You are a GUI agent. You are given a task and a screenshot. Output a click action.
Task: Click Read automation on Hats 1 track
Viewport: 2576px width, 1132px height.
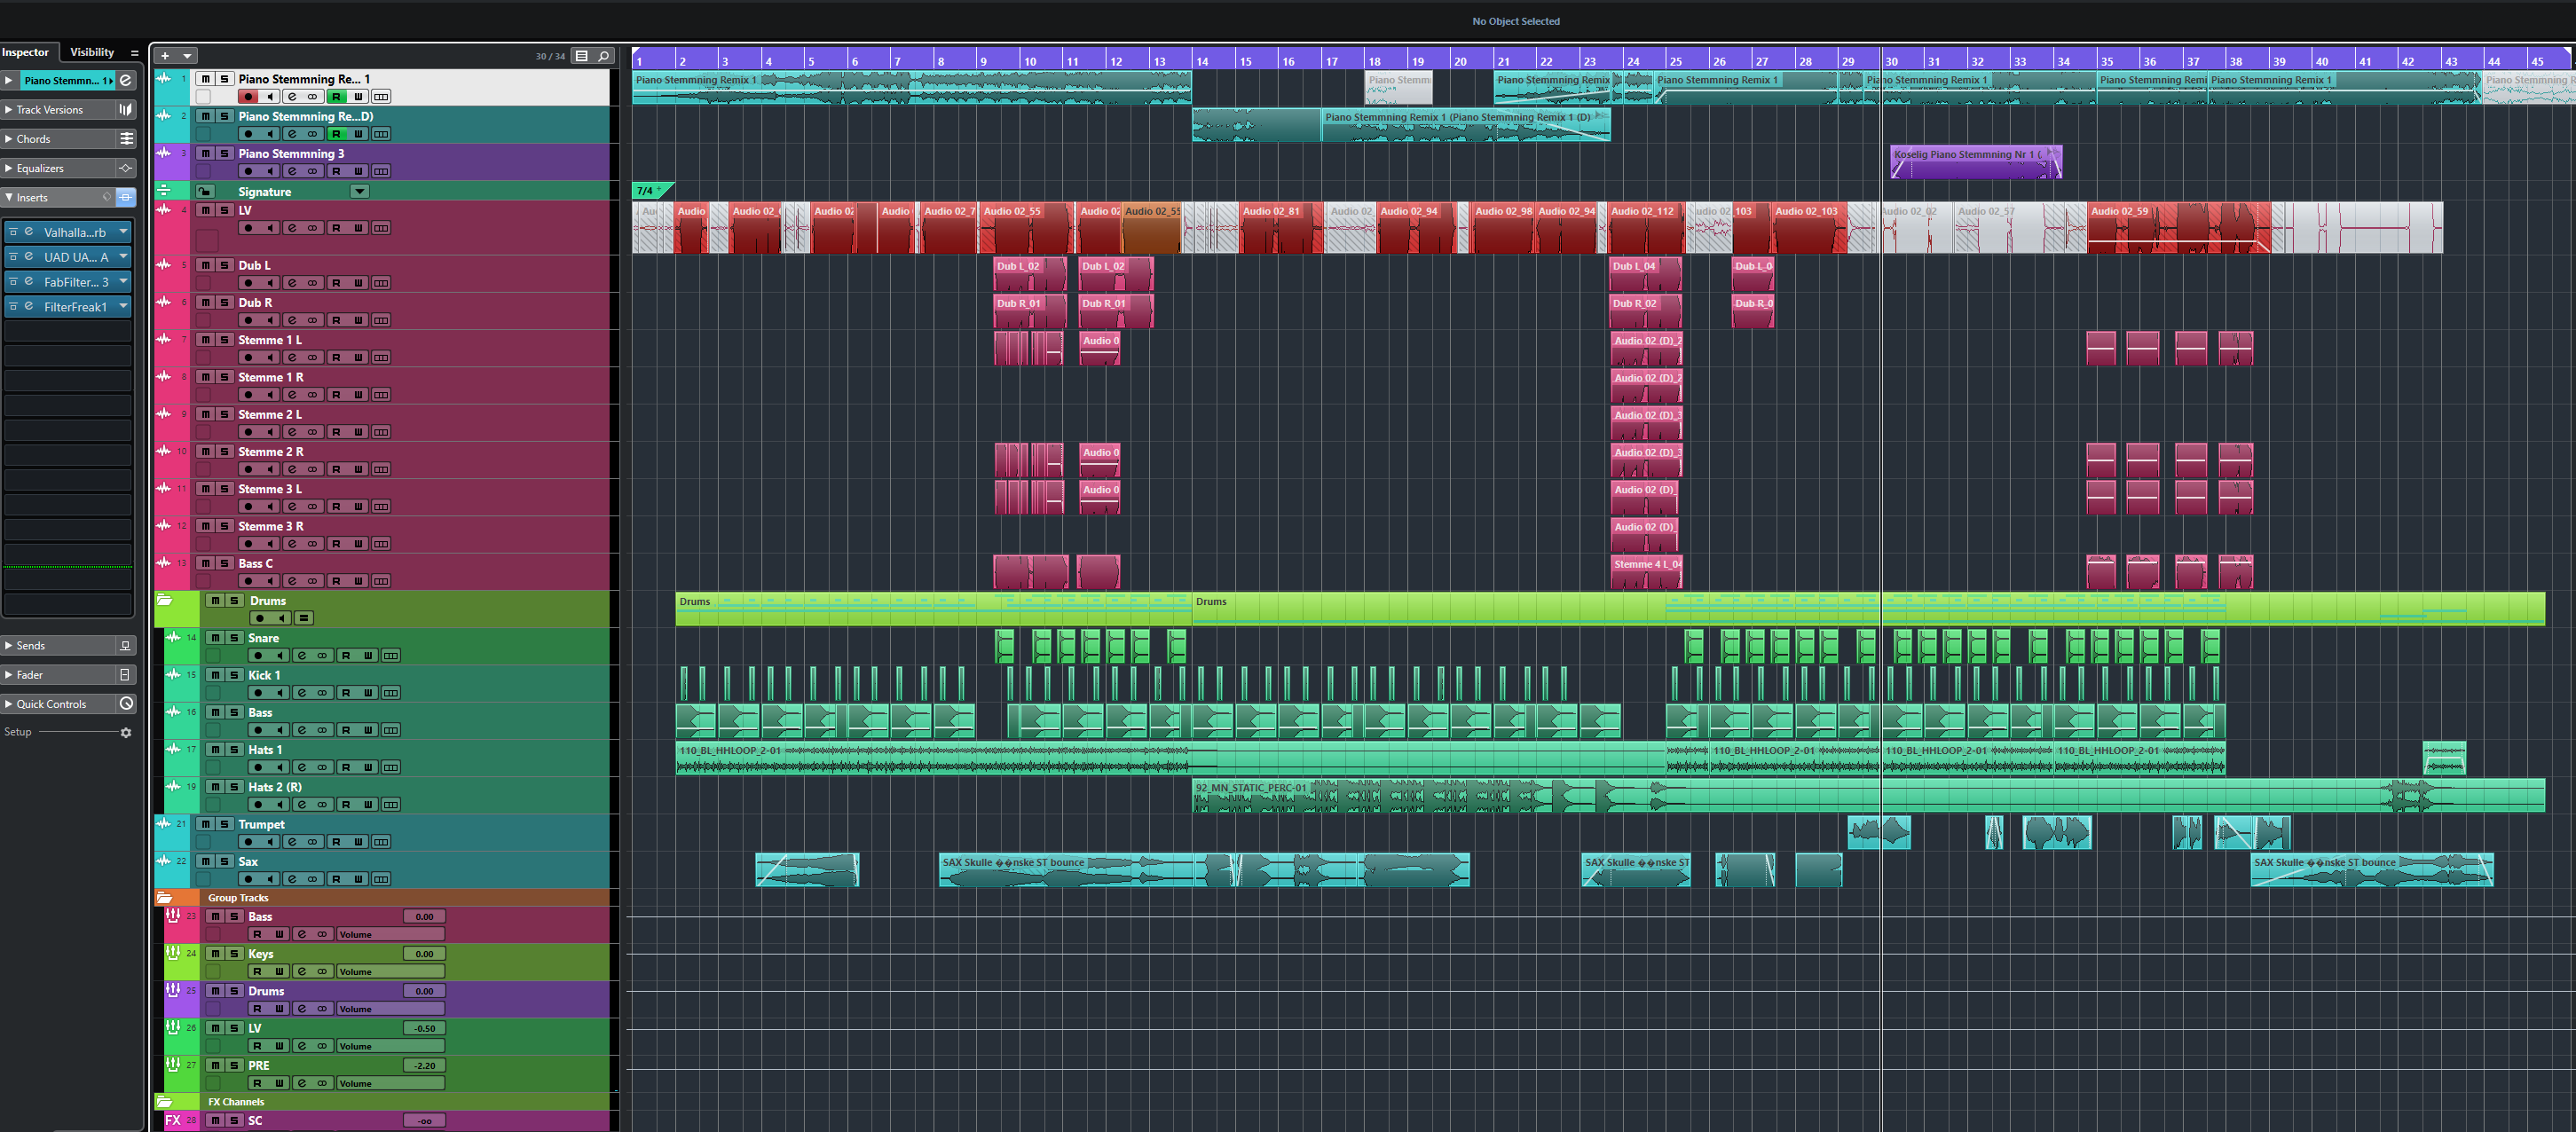(346, 768)
